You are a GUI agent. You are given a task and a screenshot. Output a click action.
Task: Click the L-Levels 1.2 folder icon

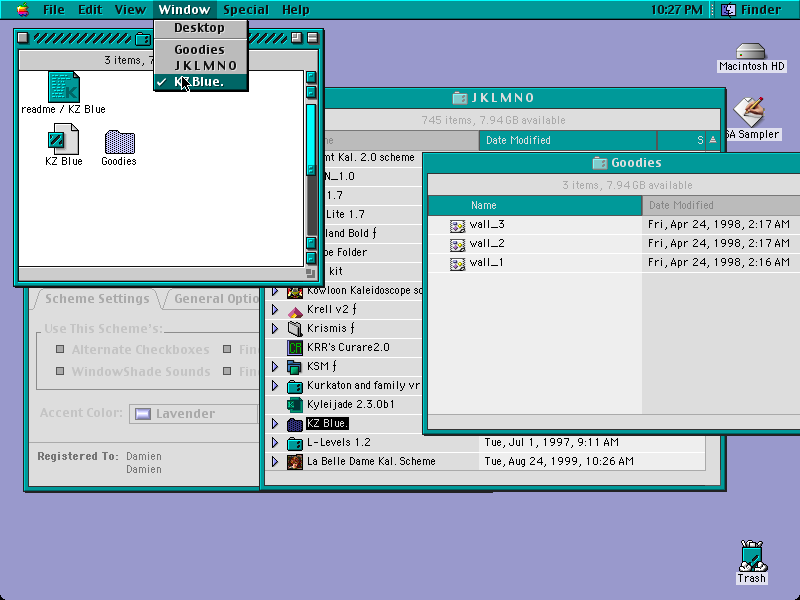coord(295,443)
